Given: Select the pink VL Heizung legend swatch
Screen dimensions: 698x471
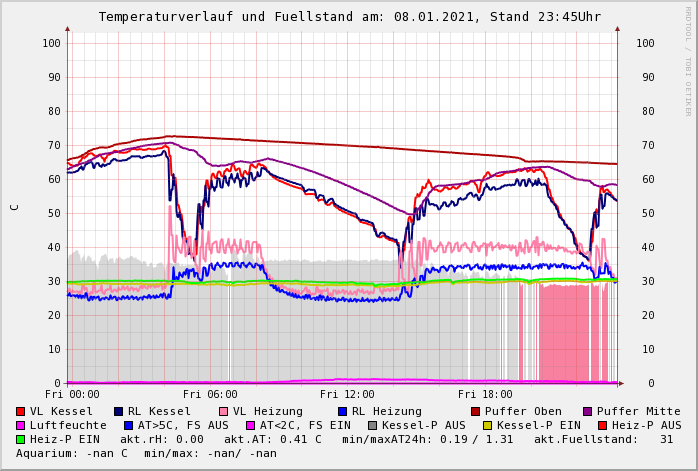Looking at the screenshot, I should pyautogui.click(x=224, y=411).
